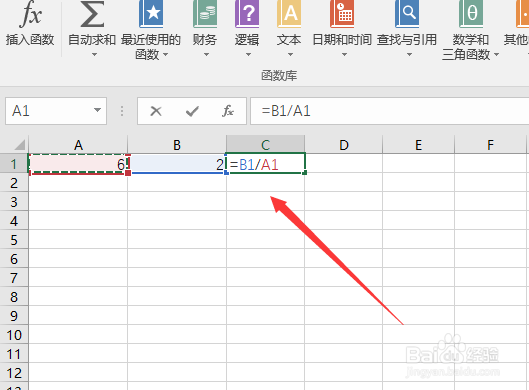This screenshot has width=529, height=390.
Task: Expand the Math and Trig (三角函数) dropdown arrow
Action: pyautogui.click(x=496, y=54)
